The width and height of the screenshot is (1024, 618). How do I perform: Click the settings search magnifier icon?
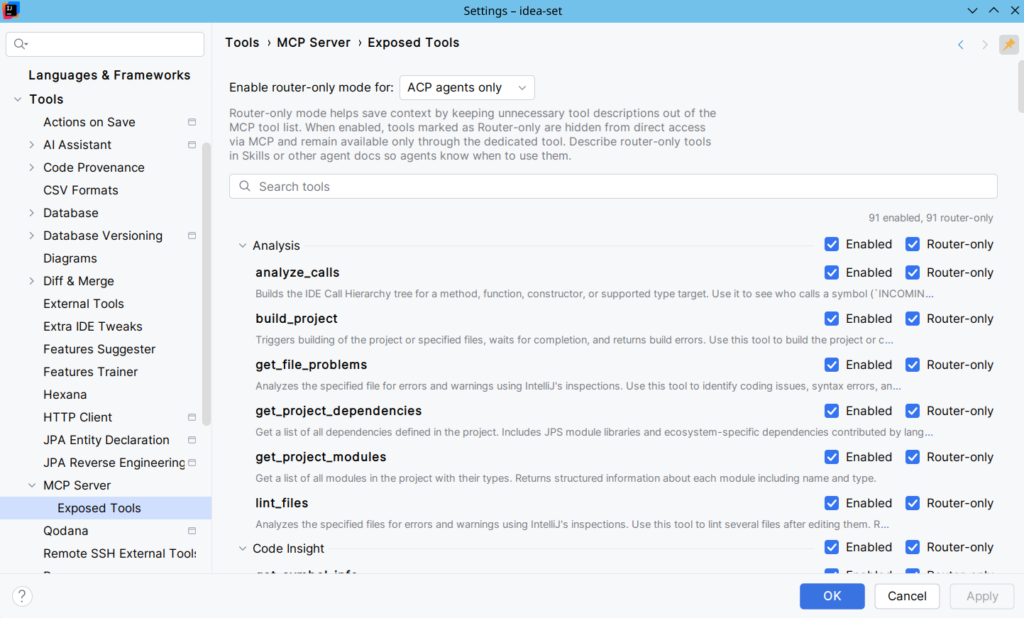(x=20, y=44)
